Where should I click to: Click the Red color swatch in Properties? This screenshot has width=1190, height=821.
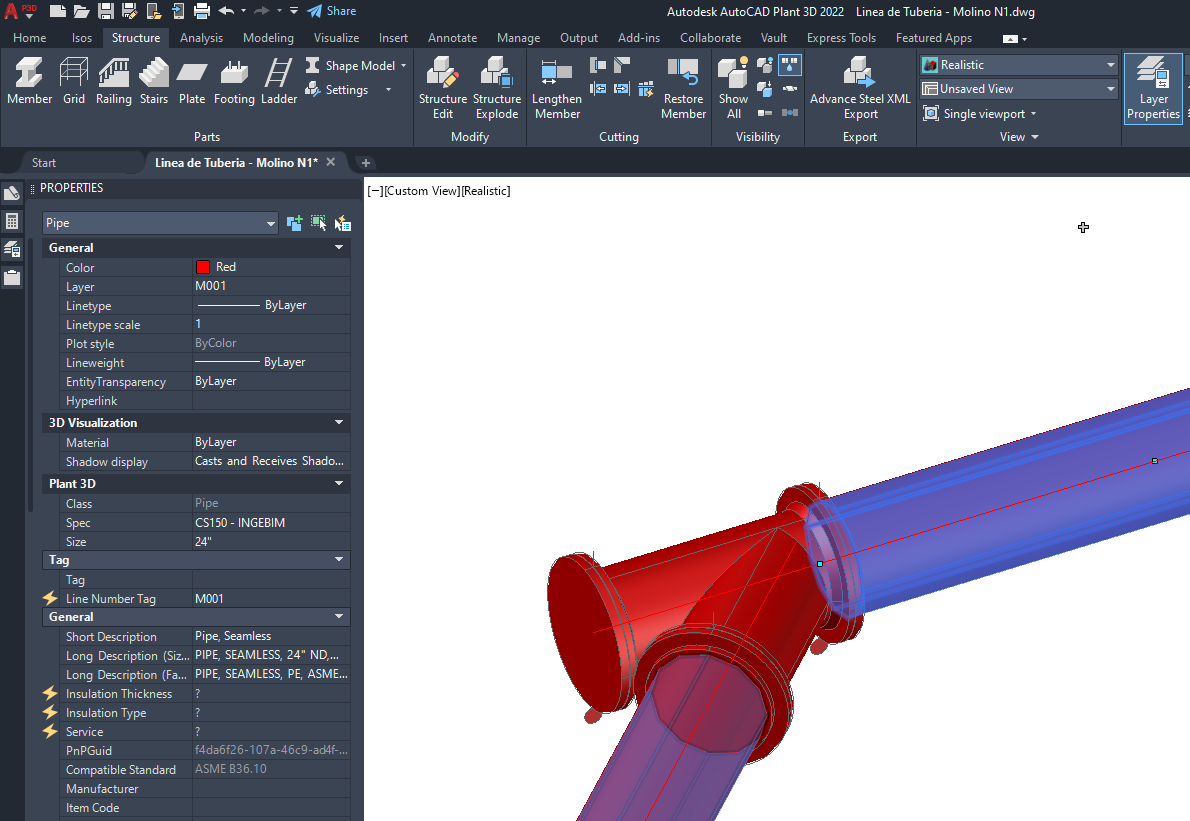point(203,267)
